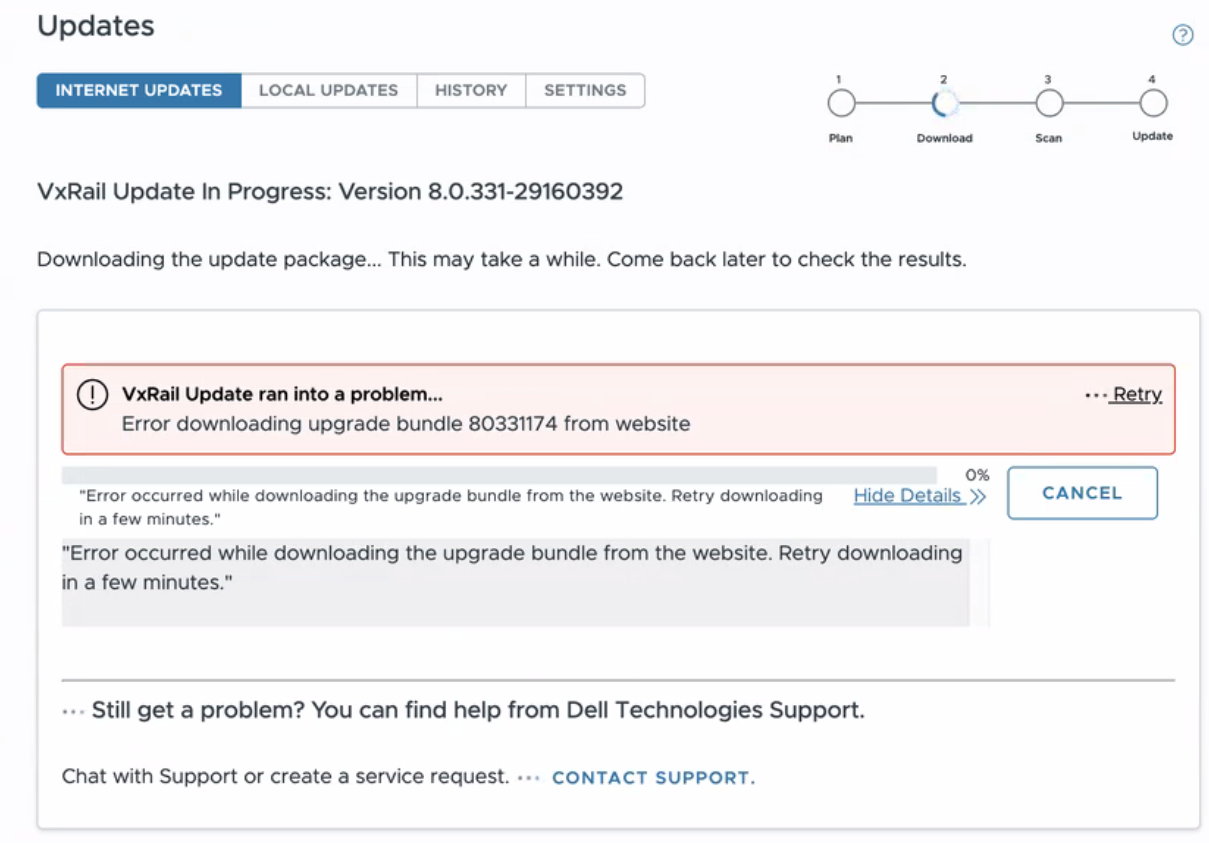
Task: Select the Internet Updates tab
Action: point(139,90)
